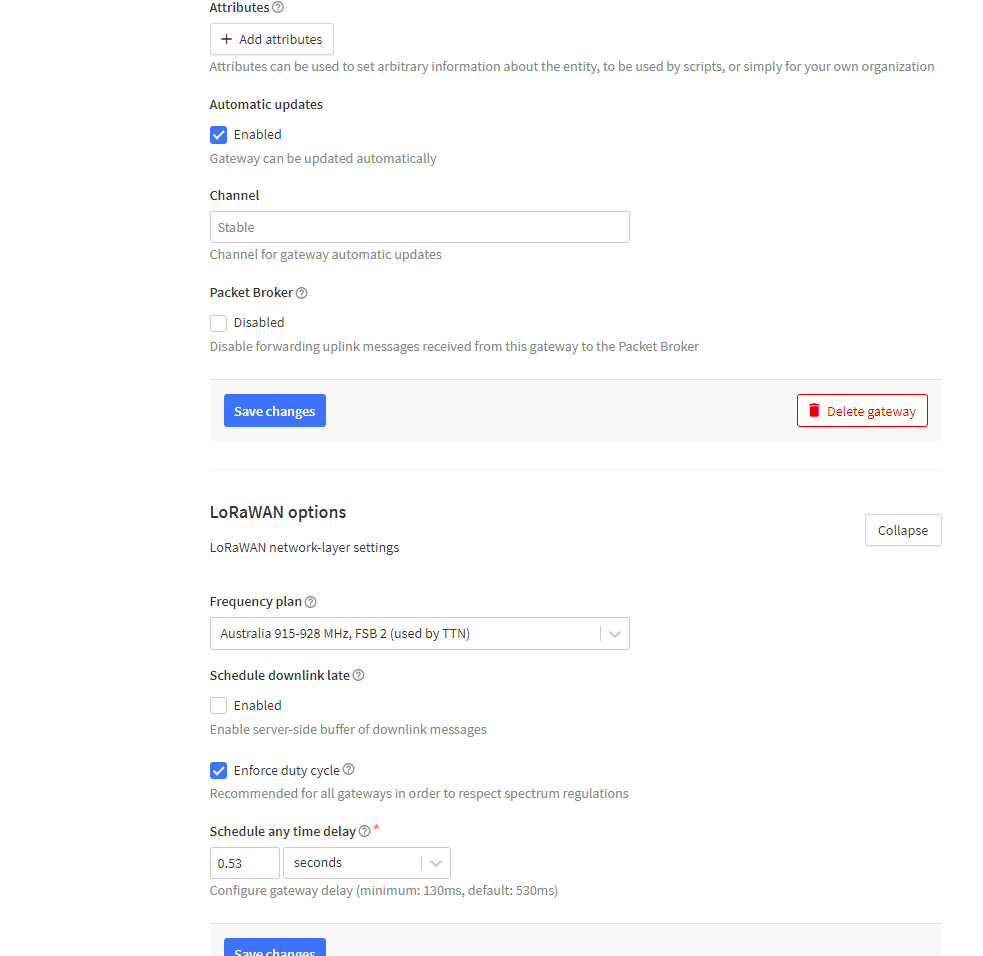
Task: Open the Schedule downlink late help tooltip
Action: click(358, 675)
